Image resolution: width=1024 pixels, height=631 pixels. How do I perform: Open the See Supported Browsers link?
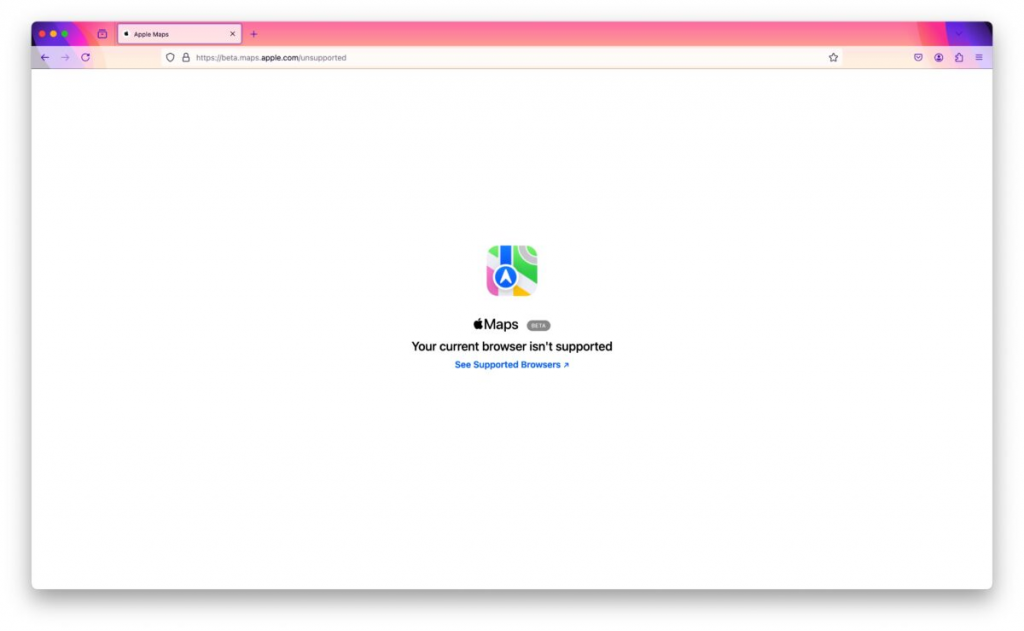point(510,364)
